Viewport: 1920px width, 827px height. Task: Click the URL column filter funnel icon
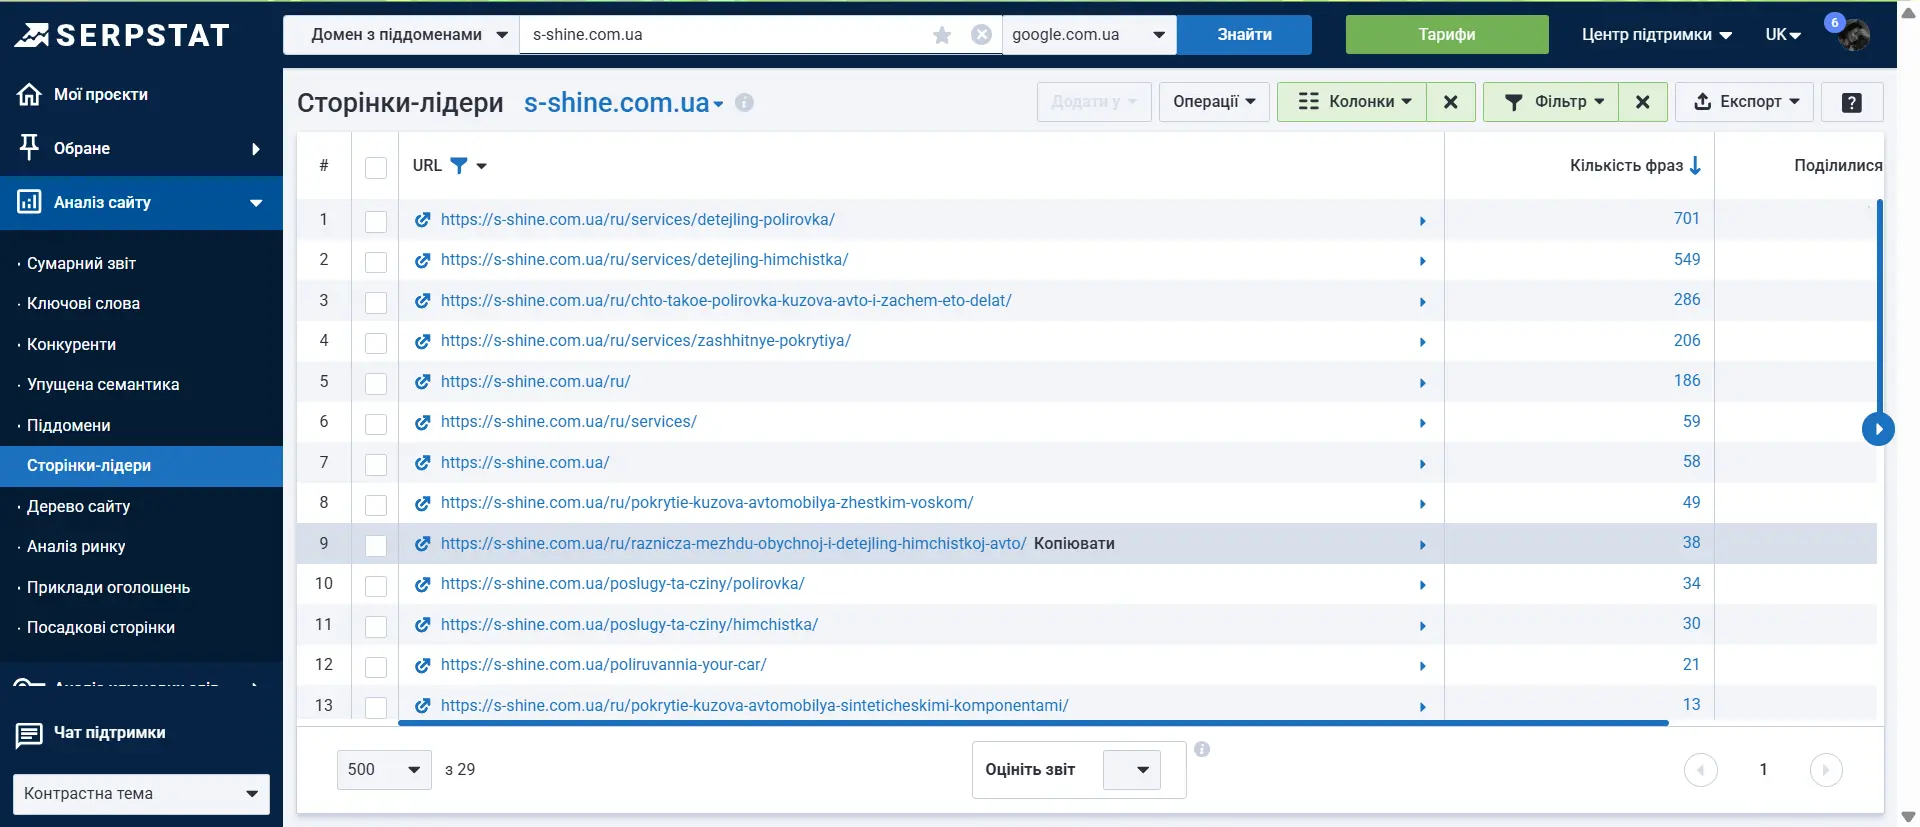click(x=459, y=166)
